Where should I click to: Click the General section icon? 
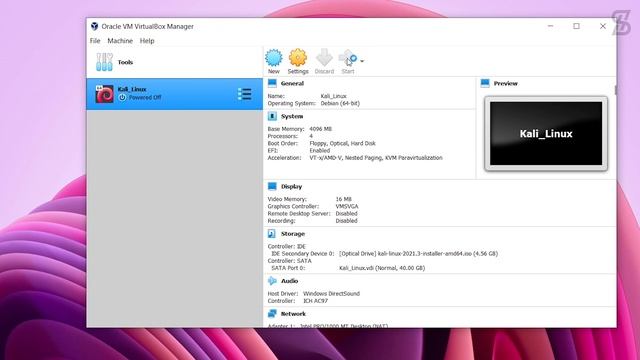(272, 83)
